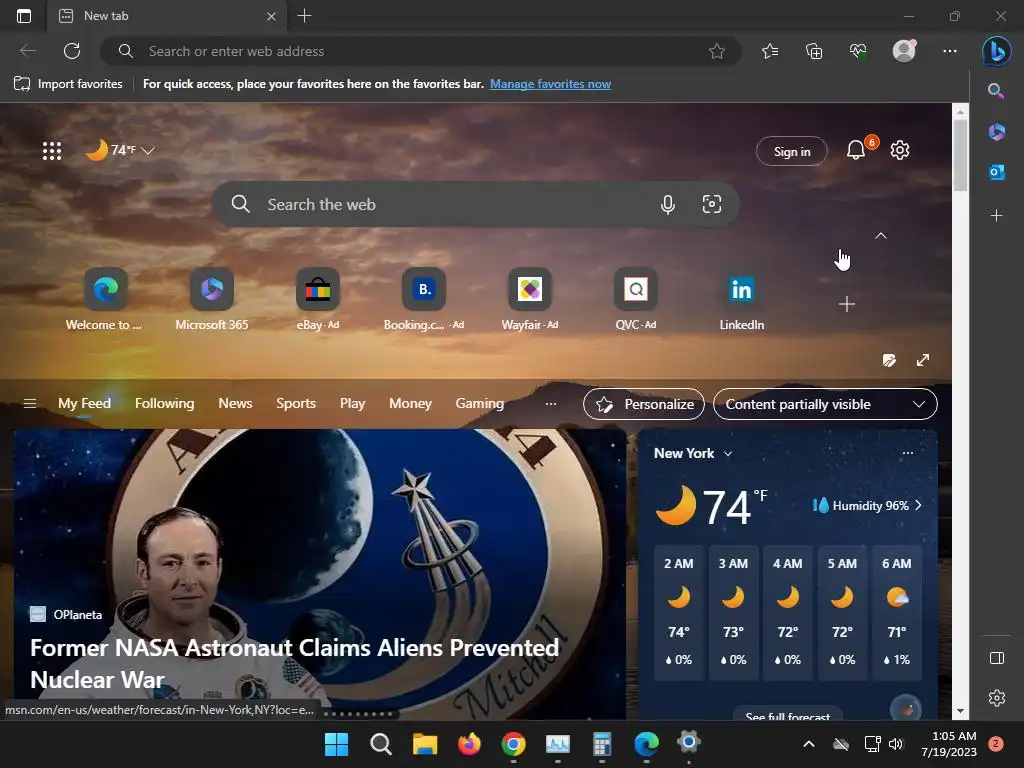The image size is (1024, 768).
Task: Collapse the quick links with chevron
Action: (x=881, y=236)
